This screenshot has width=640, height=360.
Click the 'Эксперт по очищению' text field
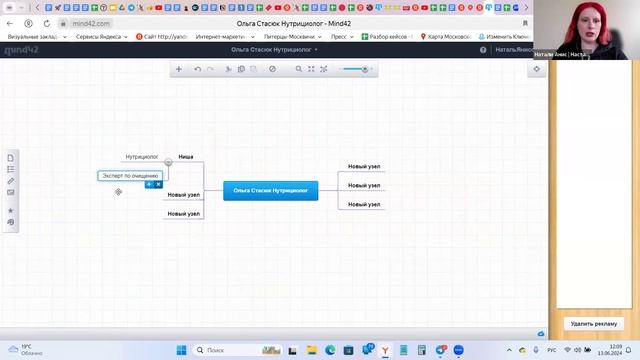pyautogui.click(x=130, y=176)
